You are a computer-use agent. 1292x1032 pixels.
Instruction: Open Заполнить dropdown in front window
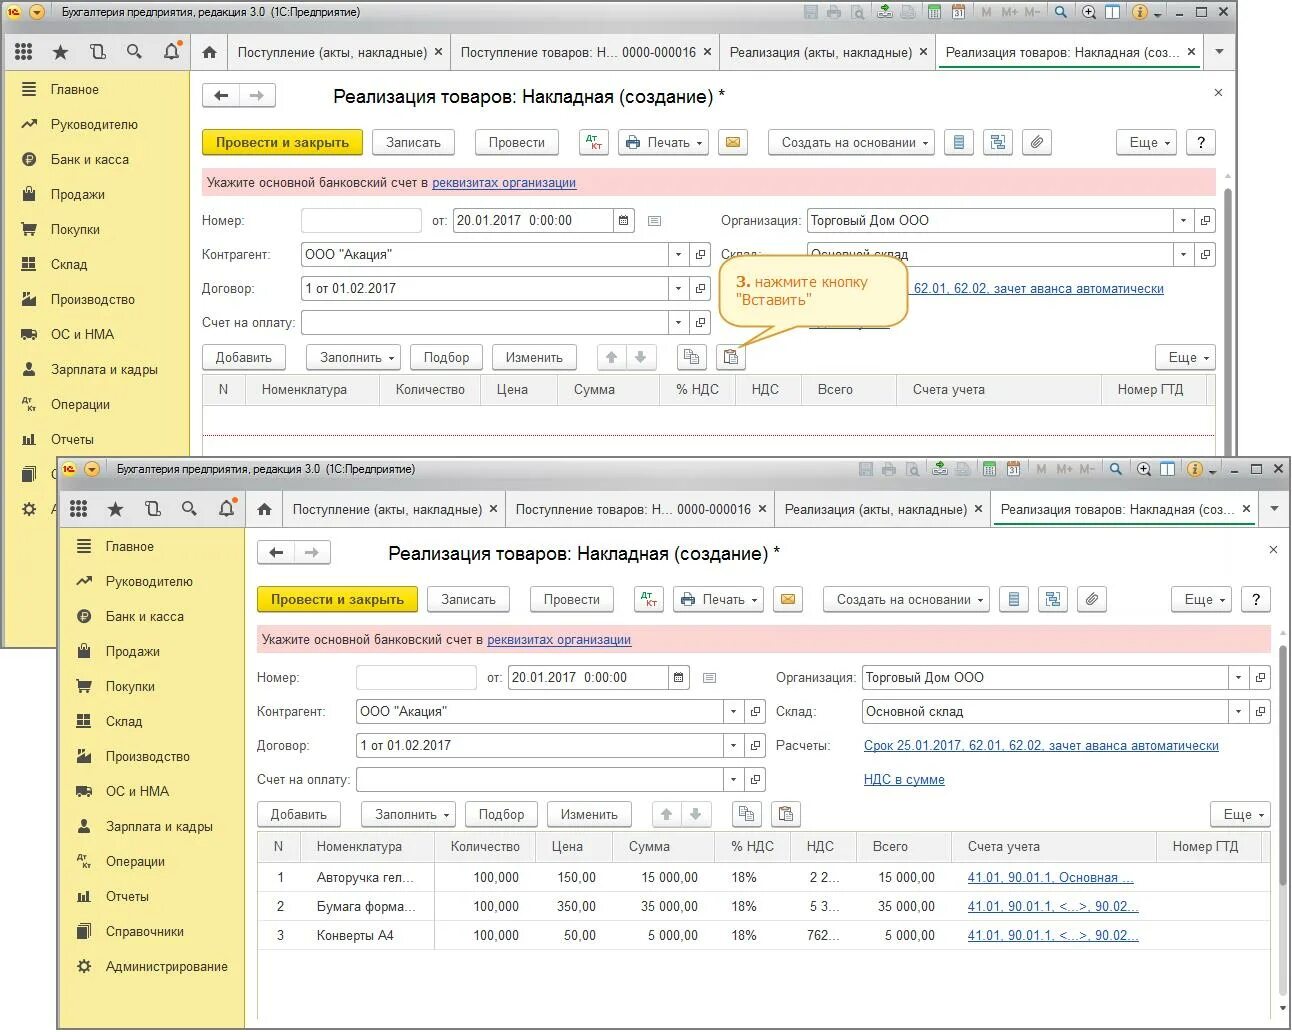[x=409, y=814]
